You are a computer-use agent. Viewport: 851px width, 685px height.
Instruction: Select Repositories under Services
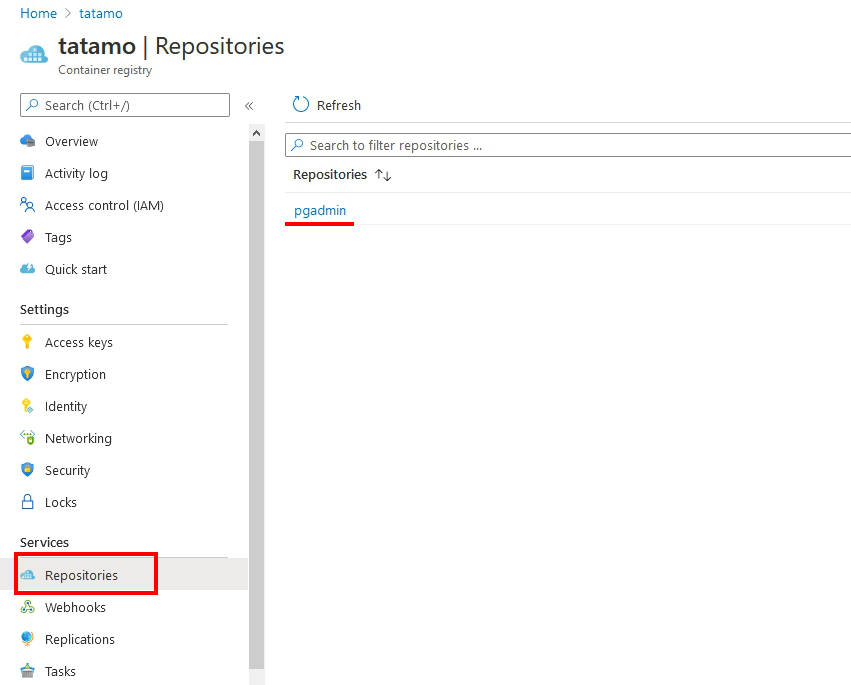81,575
